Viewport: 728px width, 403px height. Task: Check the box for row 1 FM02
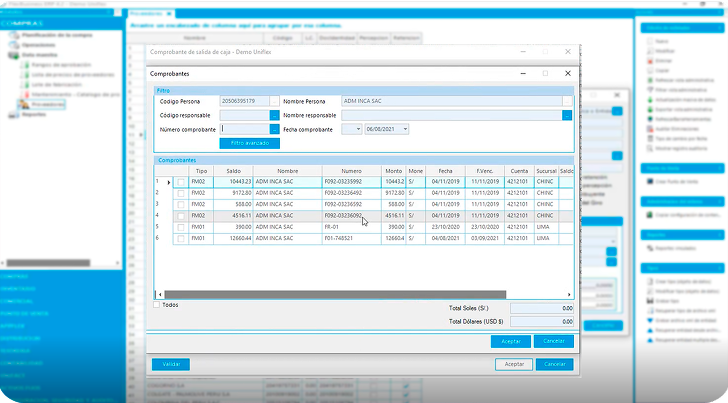[180, 182]
